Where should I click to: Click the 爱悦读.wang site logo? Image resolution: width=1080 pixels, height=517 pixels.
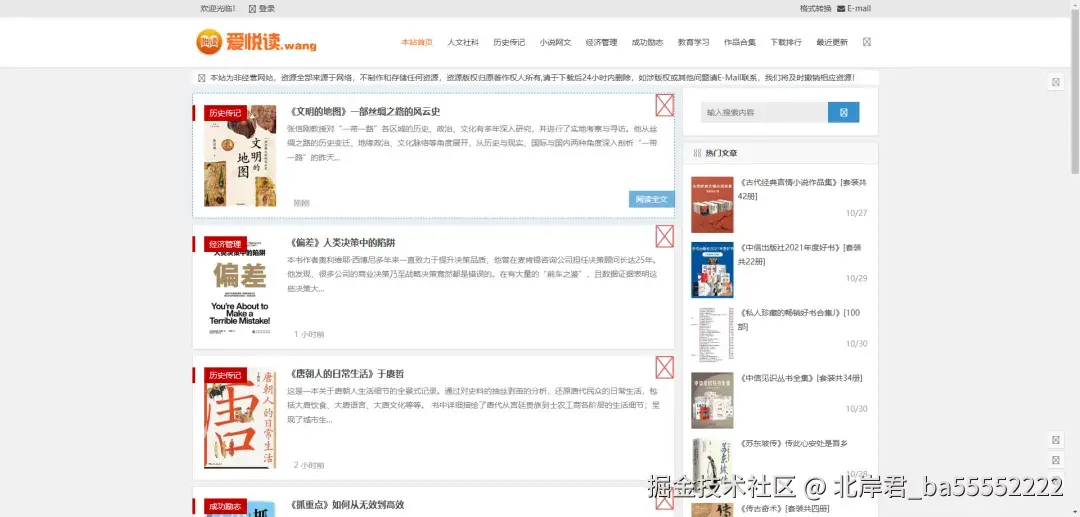[x=256, y=42]
